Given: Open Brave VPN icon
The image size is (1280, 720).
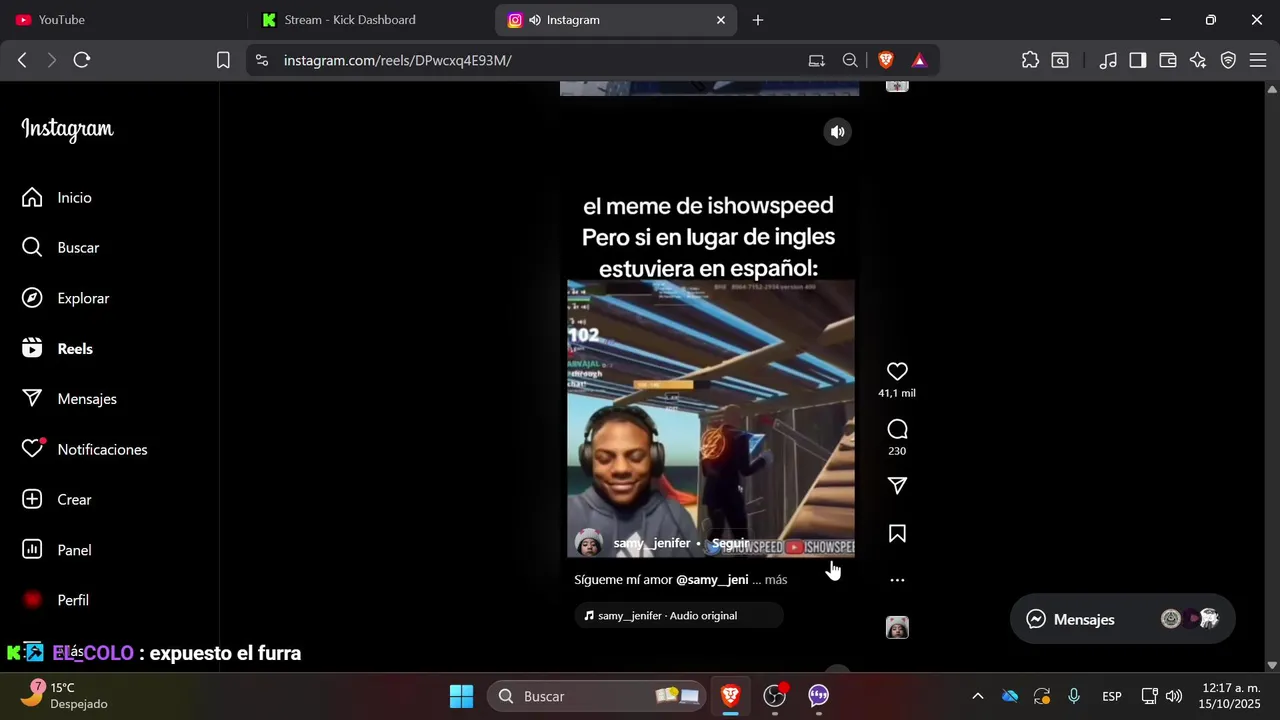Looking at the screenshot, I should tap(1228, 60).
